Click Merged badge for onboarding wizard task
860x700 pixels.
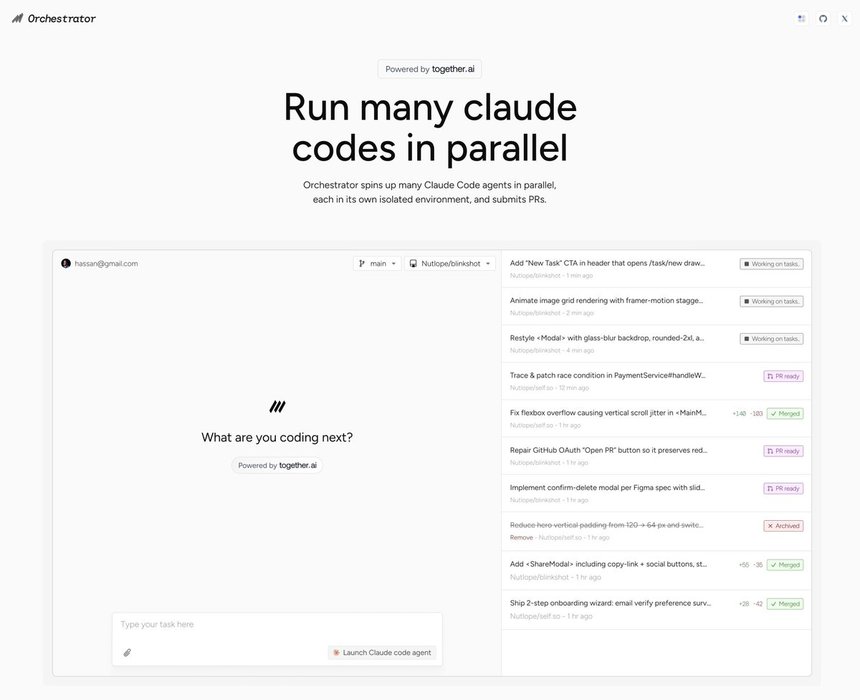(x=785, y=603)
